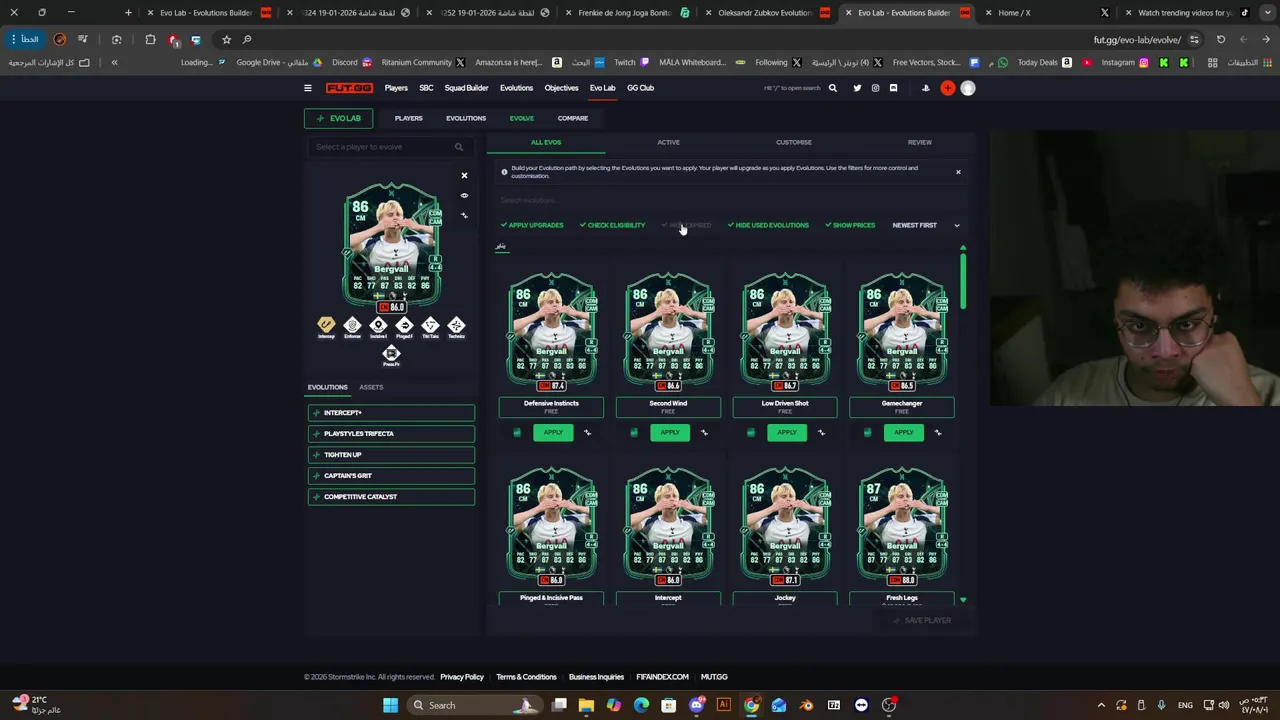Open the FUT.GG Twitter link icon

857,88
